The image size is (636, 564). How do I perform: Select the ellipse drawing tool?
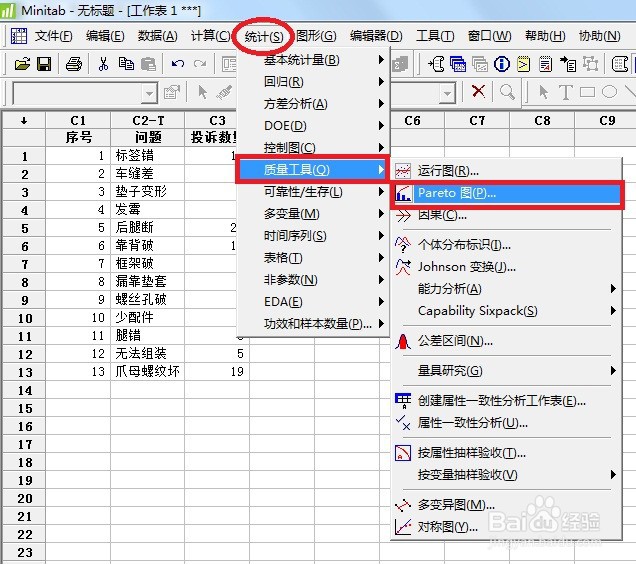(609, 92)
